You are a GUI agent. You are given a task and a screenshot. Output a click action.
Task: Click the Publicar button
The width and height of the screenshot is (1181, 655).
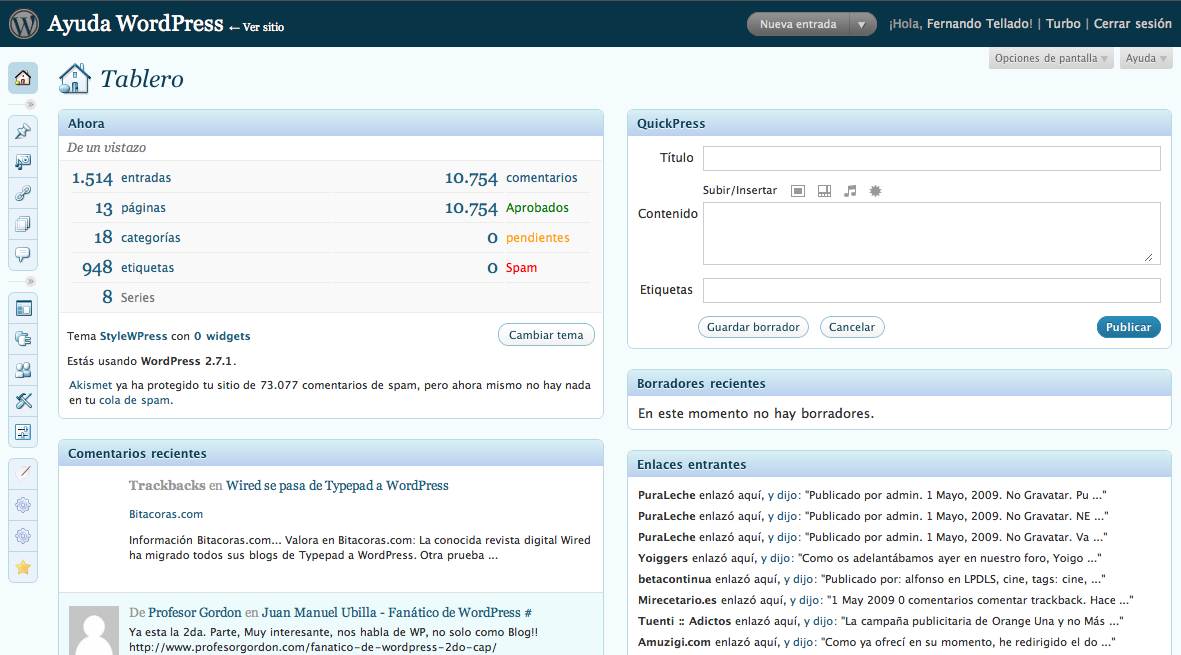point(1128,327)
